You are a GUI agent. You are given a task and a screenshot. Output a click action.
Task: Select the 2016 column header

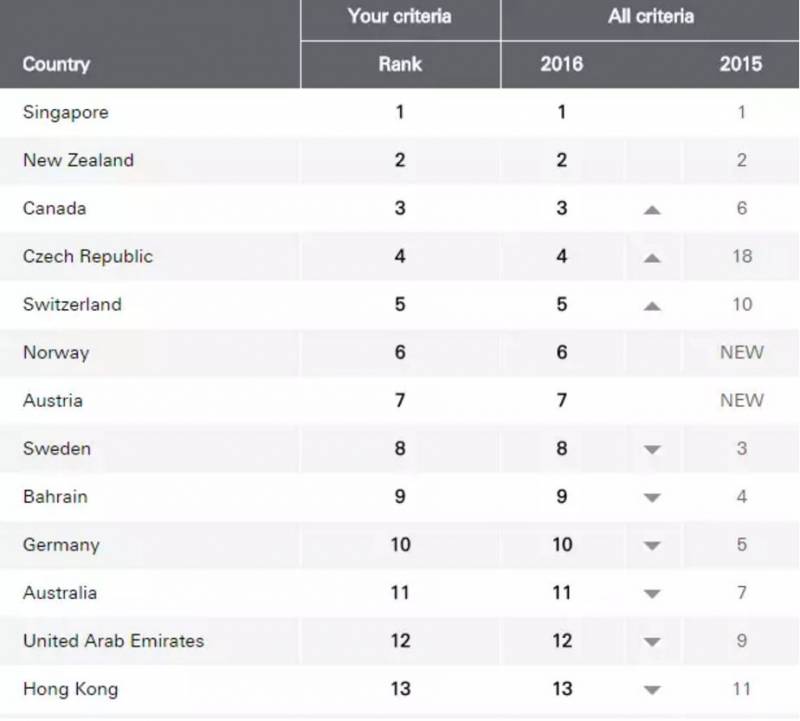561,64
